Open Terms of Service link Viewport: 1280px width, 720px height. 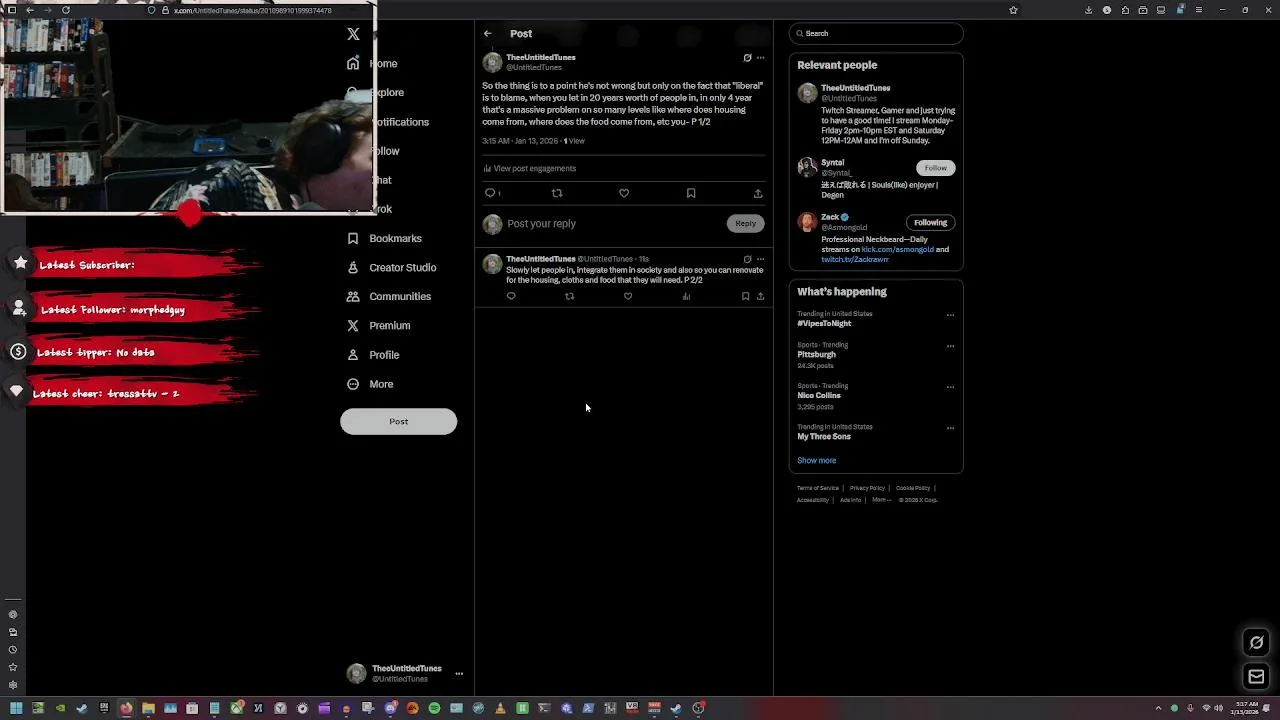[817, 488]
